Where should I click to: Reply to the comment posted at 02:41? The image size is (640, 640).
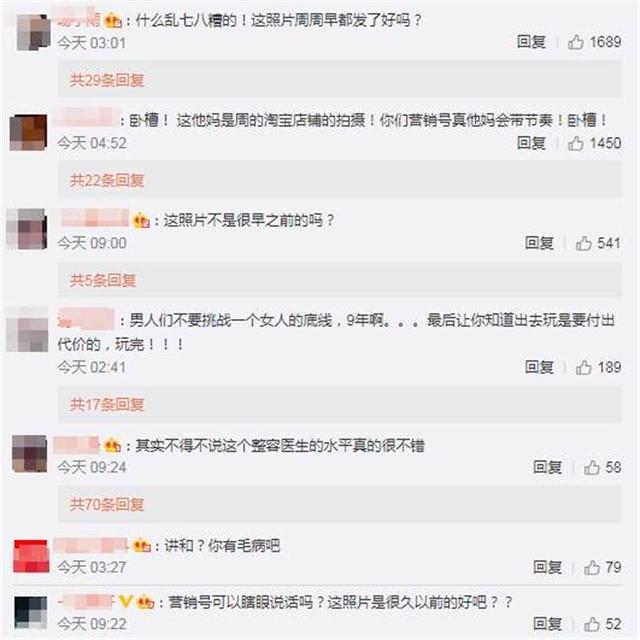coord(539,367)
